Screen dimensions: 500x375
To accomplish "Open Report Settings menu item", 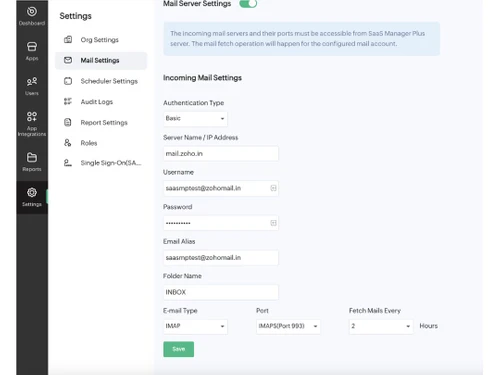I will (x=101, y=122).
